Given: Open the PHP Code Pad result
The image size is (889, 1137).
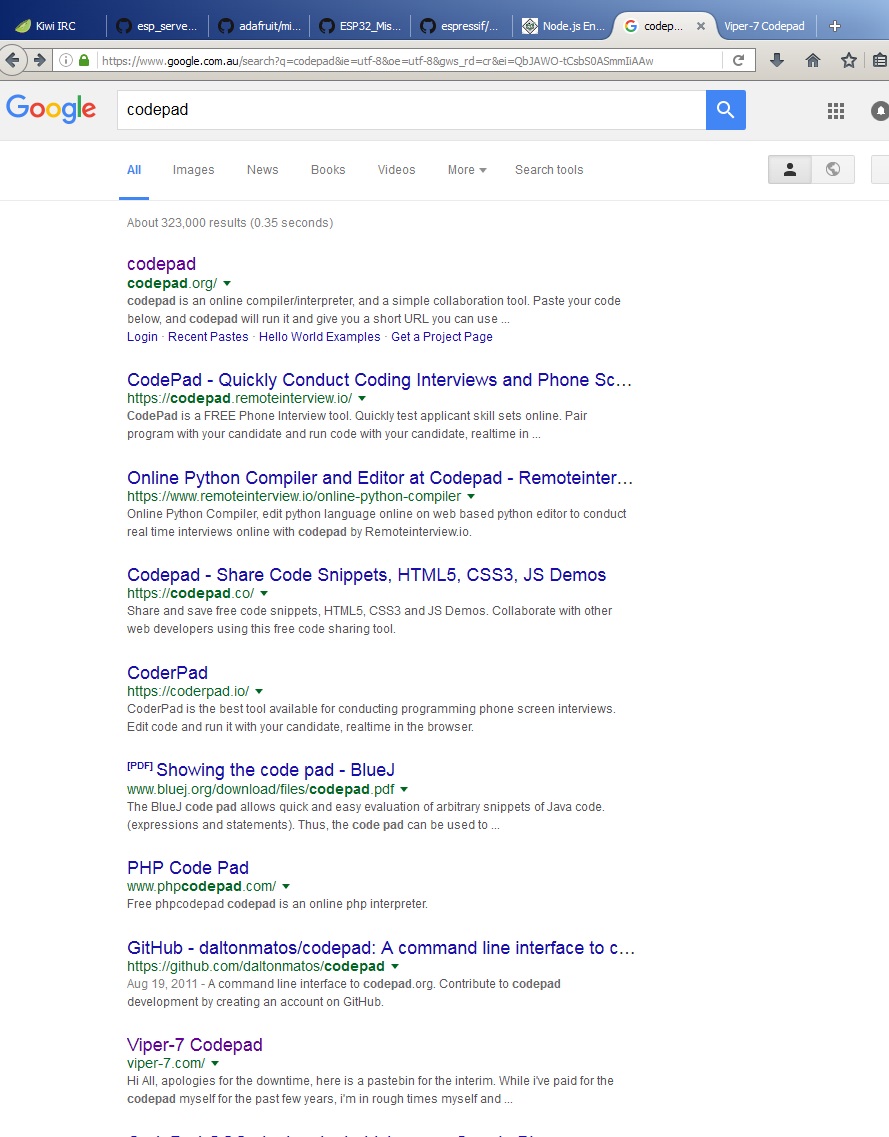Looking at the screenshot, I should (188, 868).
